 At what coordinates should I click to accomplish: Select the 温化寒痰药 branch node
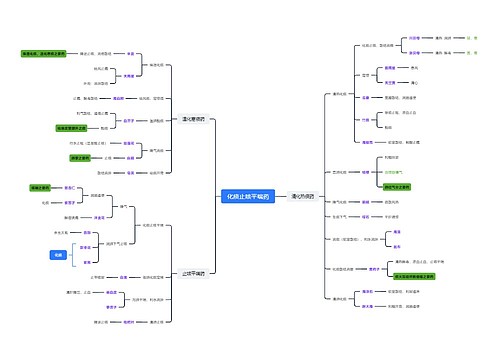[x=193, y=119]
